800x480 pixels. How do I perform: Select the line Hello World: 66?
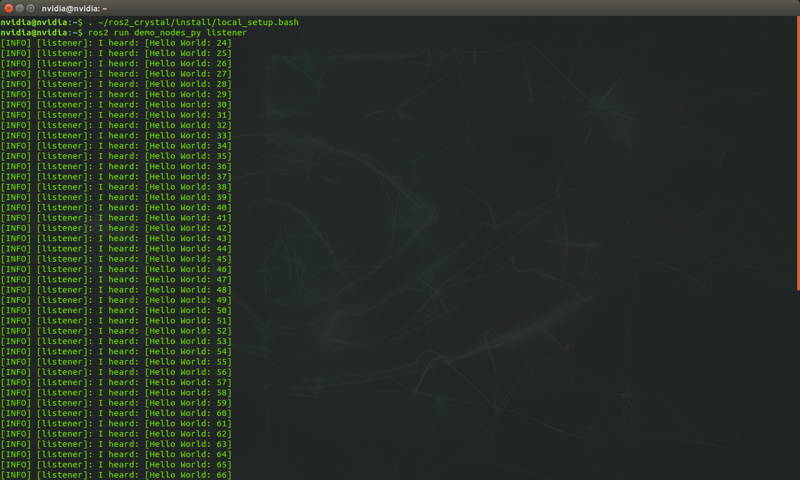click(116, 475)
